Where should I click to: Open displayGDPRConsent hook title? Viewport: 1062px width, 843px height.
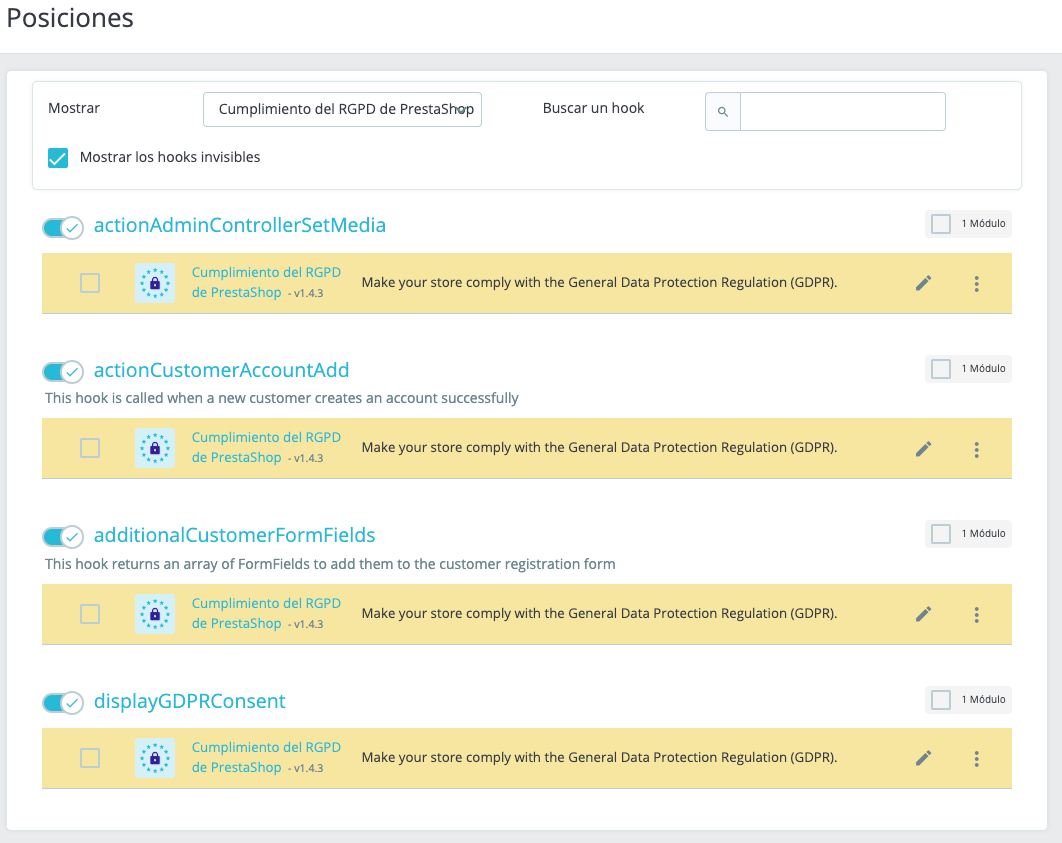tap(190, 701)
